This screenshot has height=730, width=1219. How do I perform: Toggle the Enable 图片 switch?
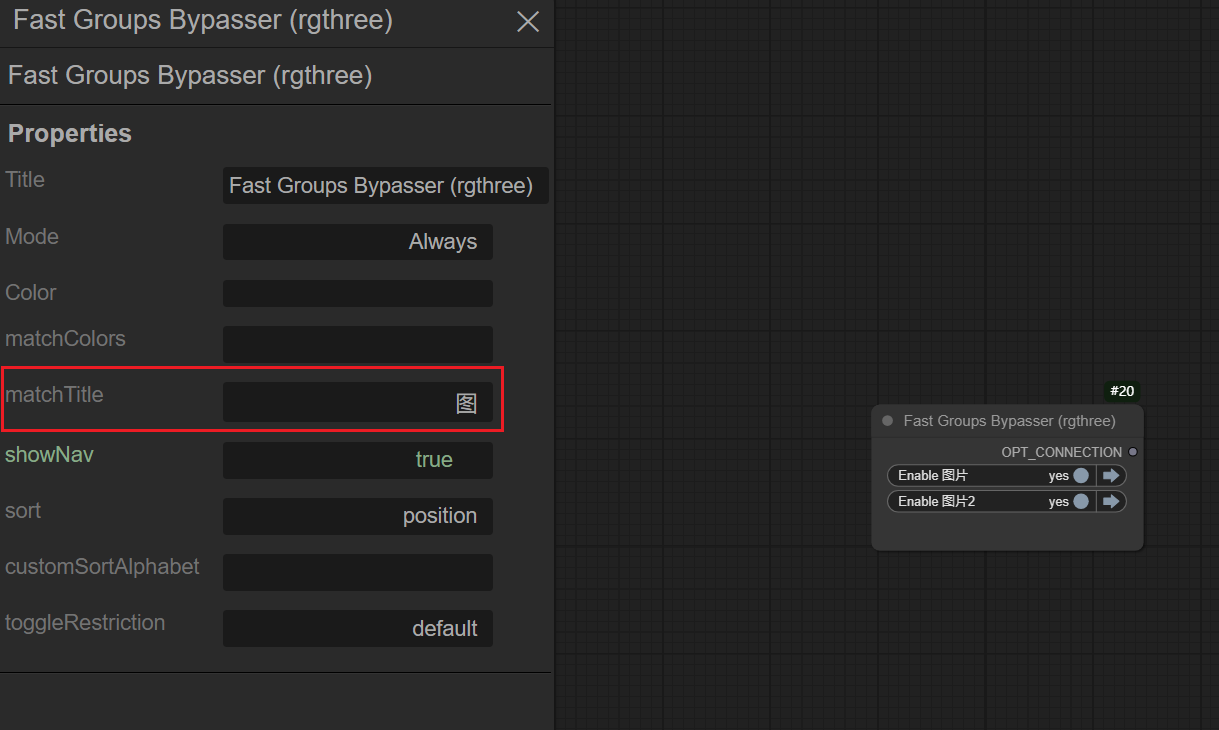pos(1080,476)
